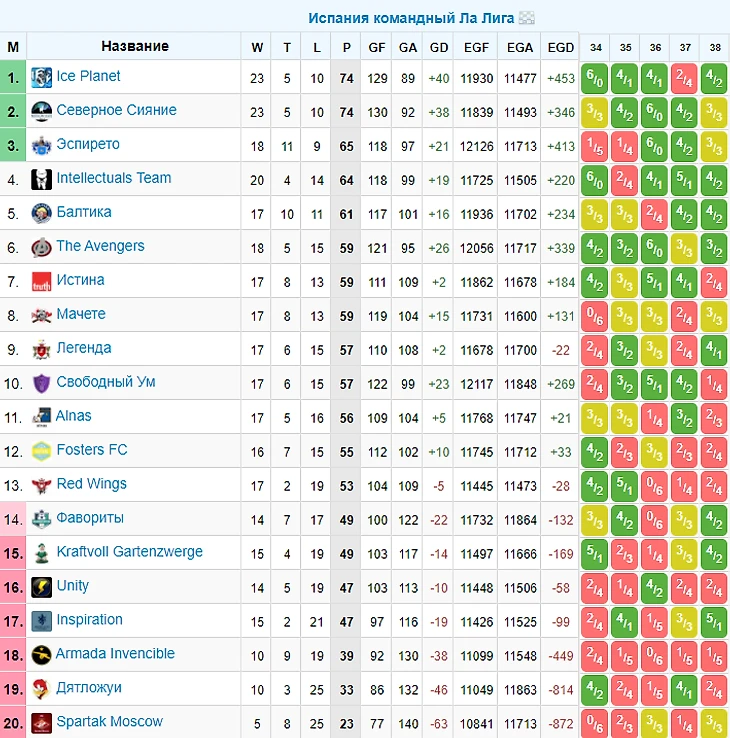The height and width of the screenshot is (738, 730).
Task: Open the Red Wings team link
Action: click(91, 484)
